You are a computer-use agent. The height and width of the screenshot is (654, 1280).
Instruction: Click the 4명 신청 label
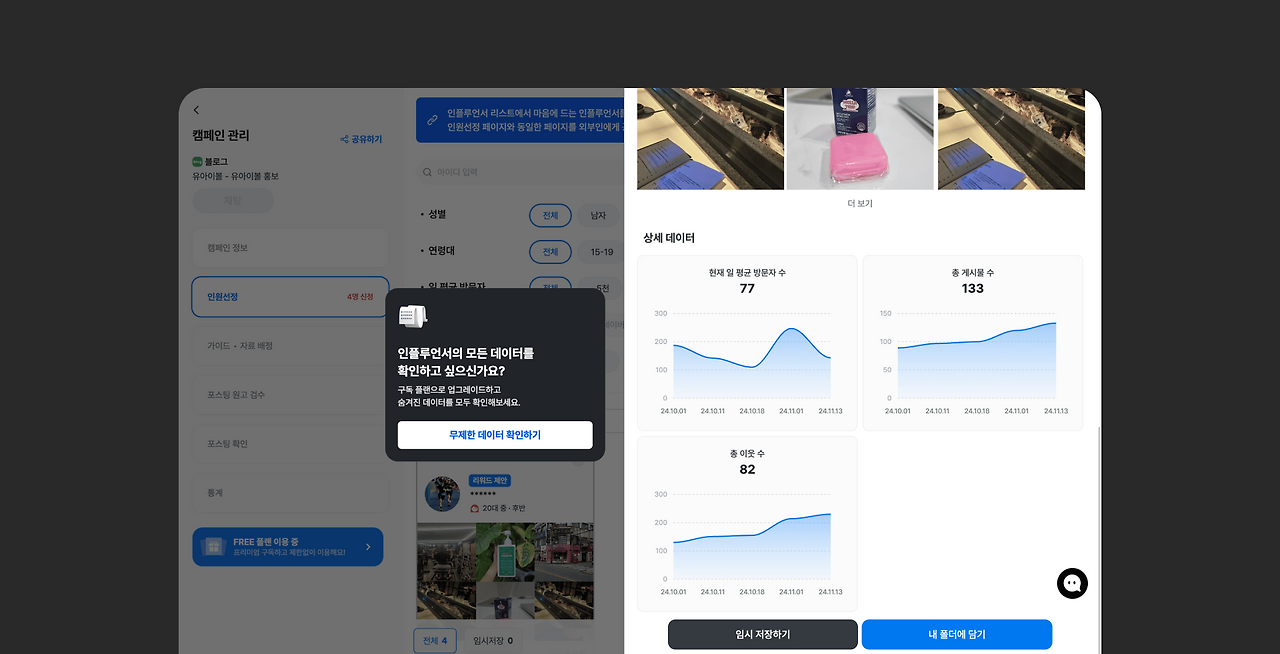point(360,297)
